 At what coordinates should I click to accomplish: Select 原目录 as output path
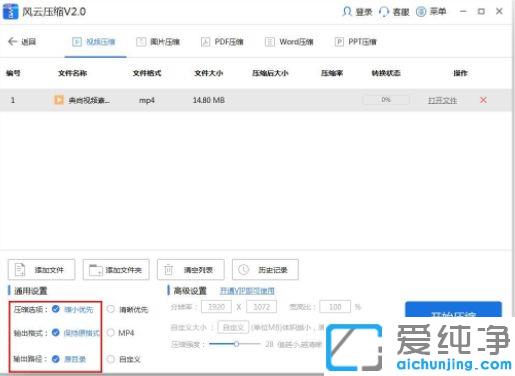(69, 359)
